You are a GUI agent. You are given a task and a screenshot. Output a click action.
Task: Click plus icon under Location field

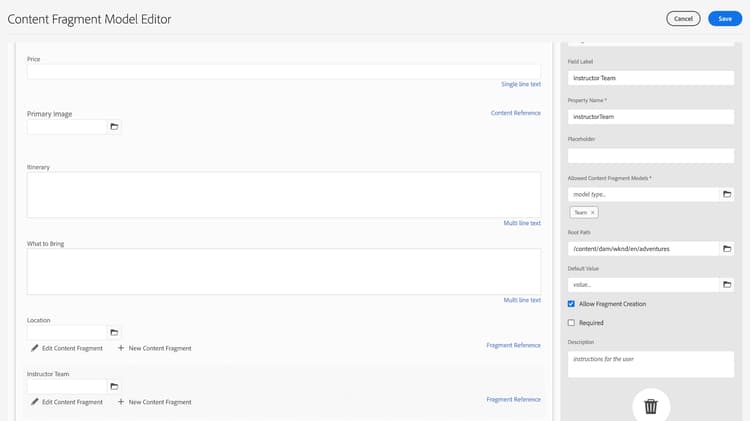click(x=121, y=348)
